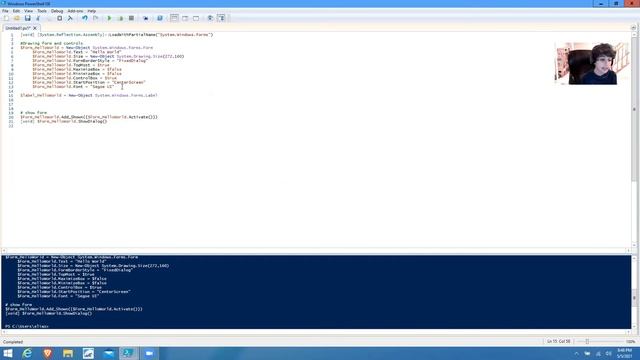Screen dimensions: 640x360
Task: Run selection using the small green page icon
Action: pyautogui.click(x=120, y=18)
